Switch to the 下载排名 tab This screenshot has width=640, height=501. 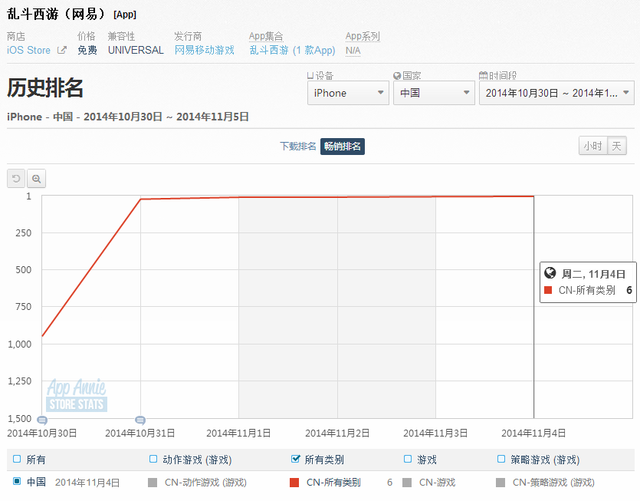(297, 146)
